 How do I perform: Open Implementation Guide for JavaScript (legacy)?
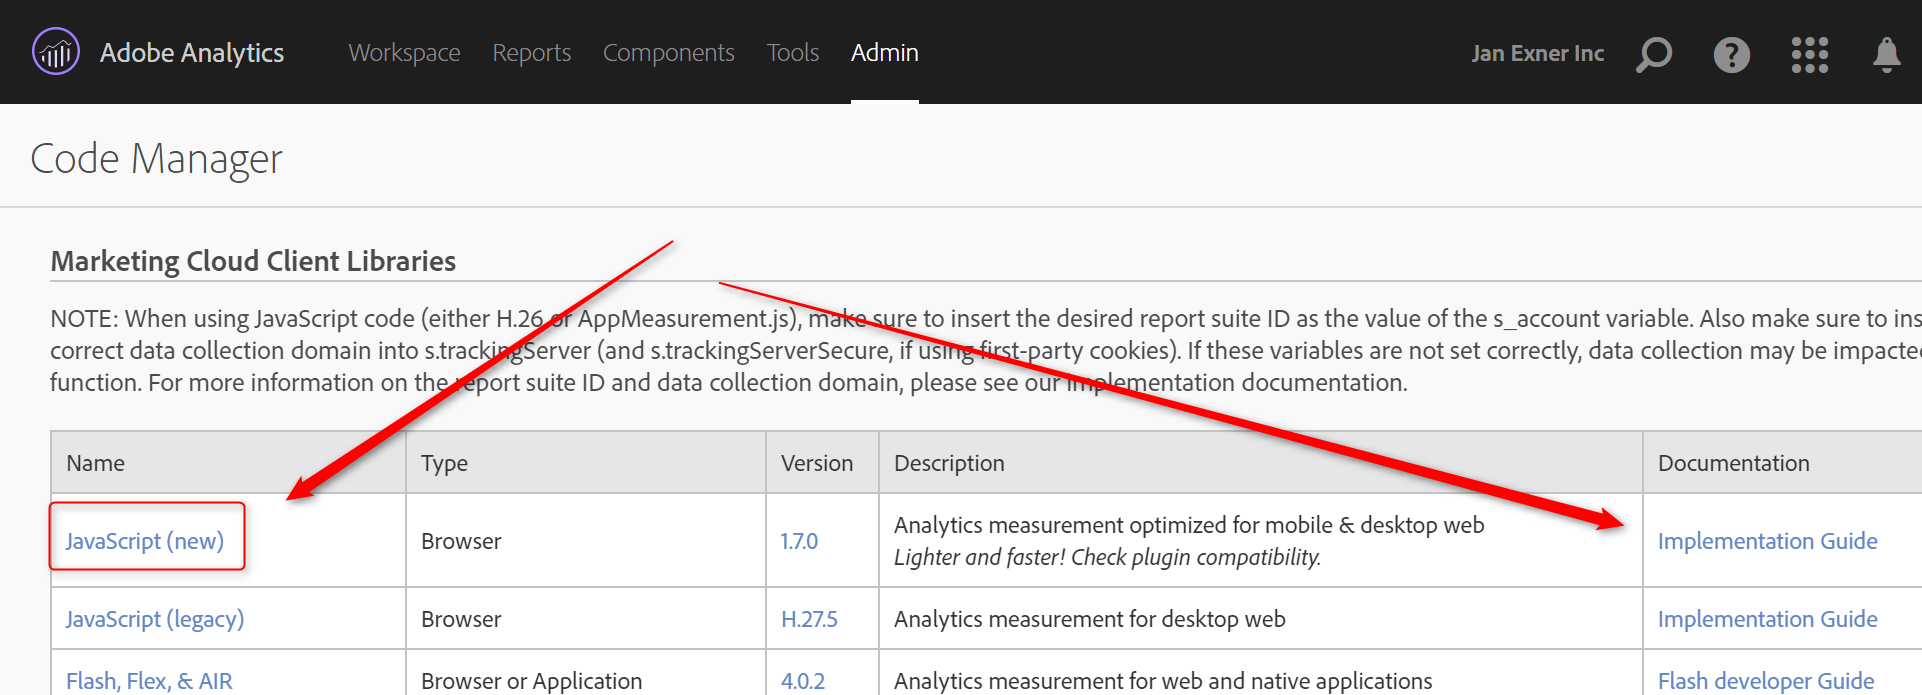point(1767,619)
